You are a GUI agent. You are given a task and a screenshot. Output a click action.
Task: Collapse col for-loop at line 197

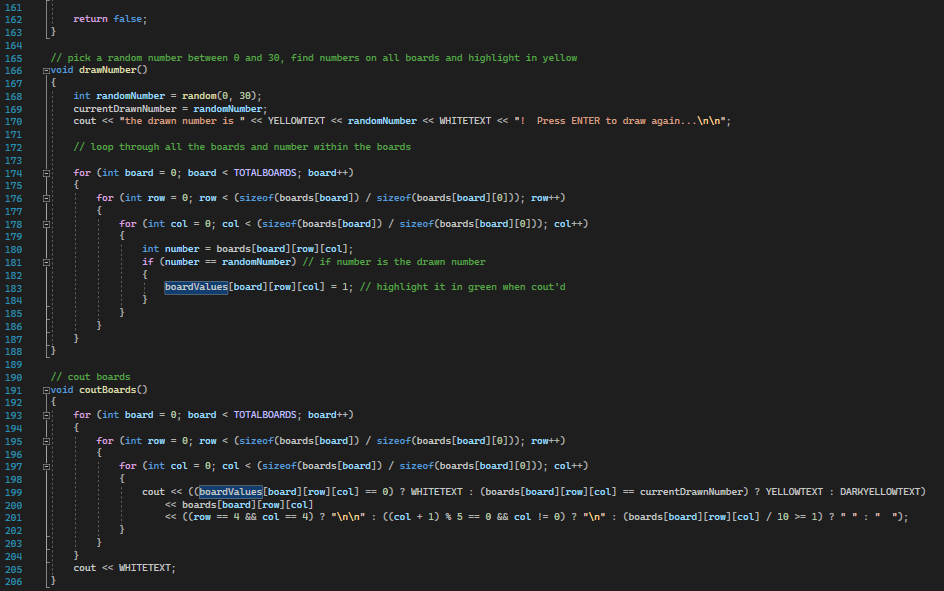point(47,466)
